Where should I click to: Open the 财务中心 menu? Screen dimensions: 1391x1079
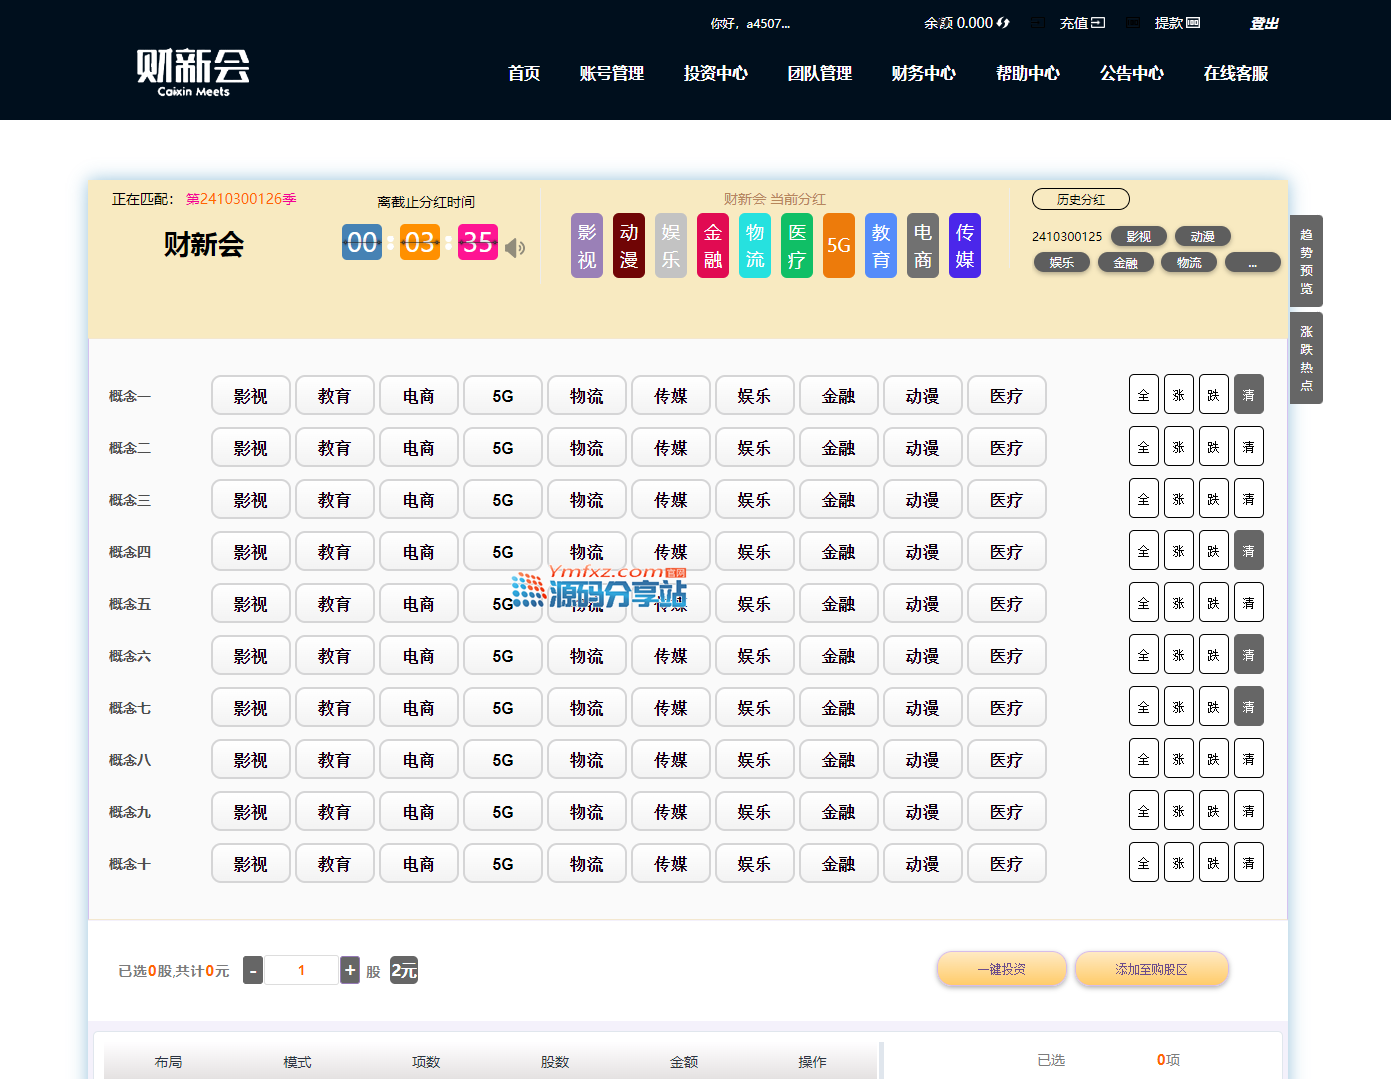click(x=923, y=73)
